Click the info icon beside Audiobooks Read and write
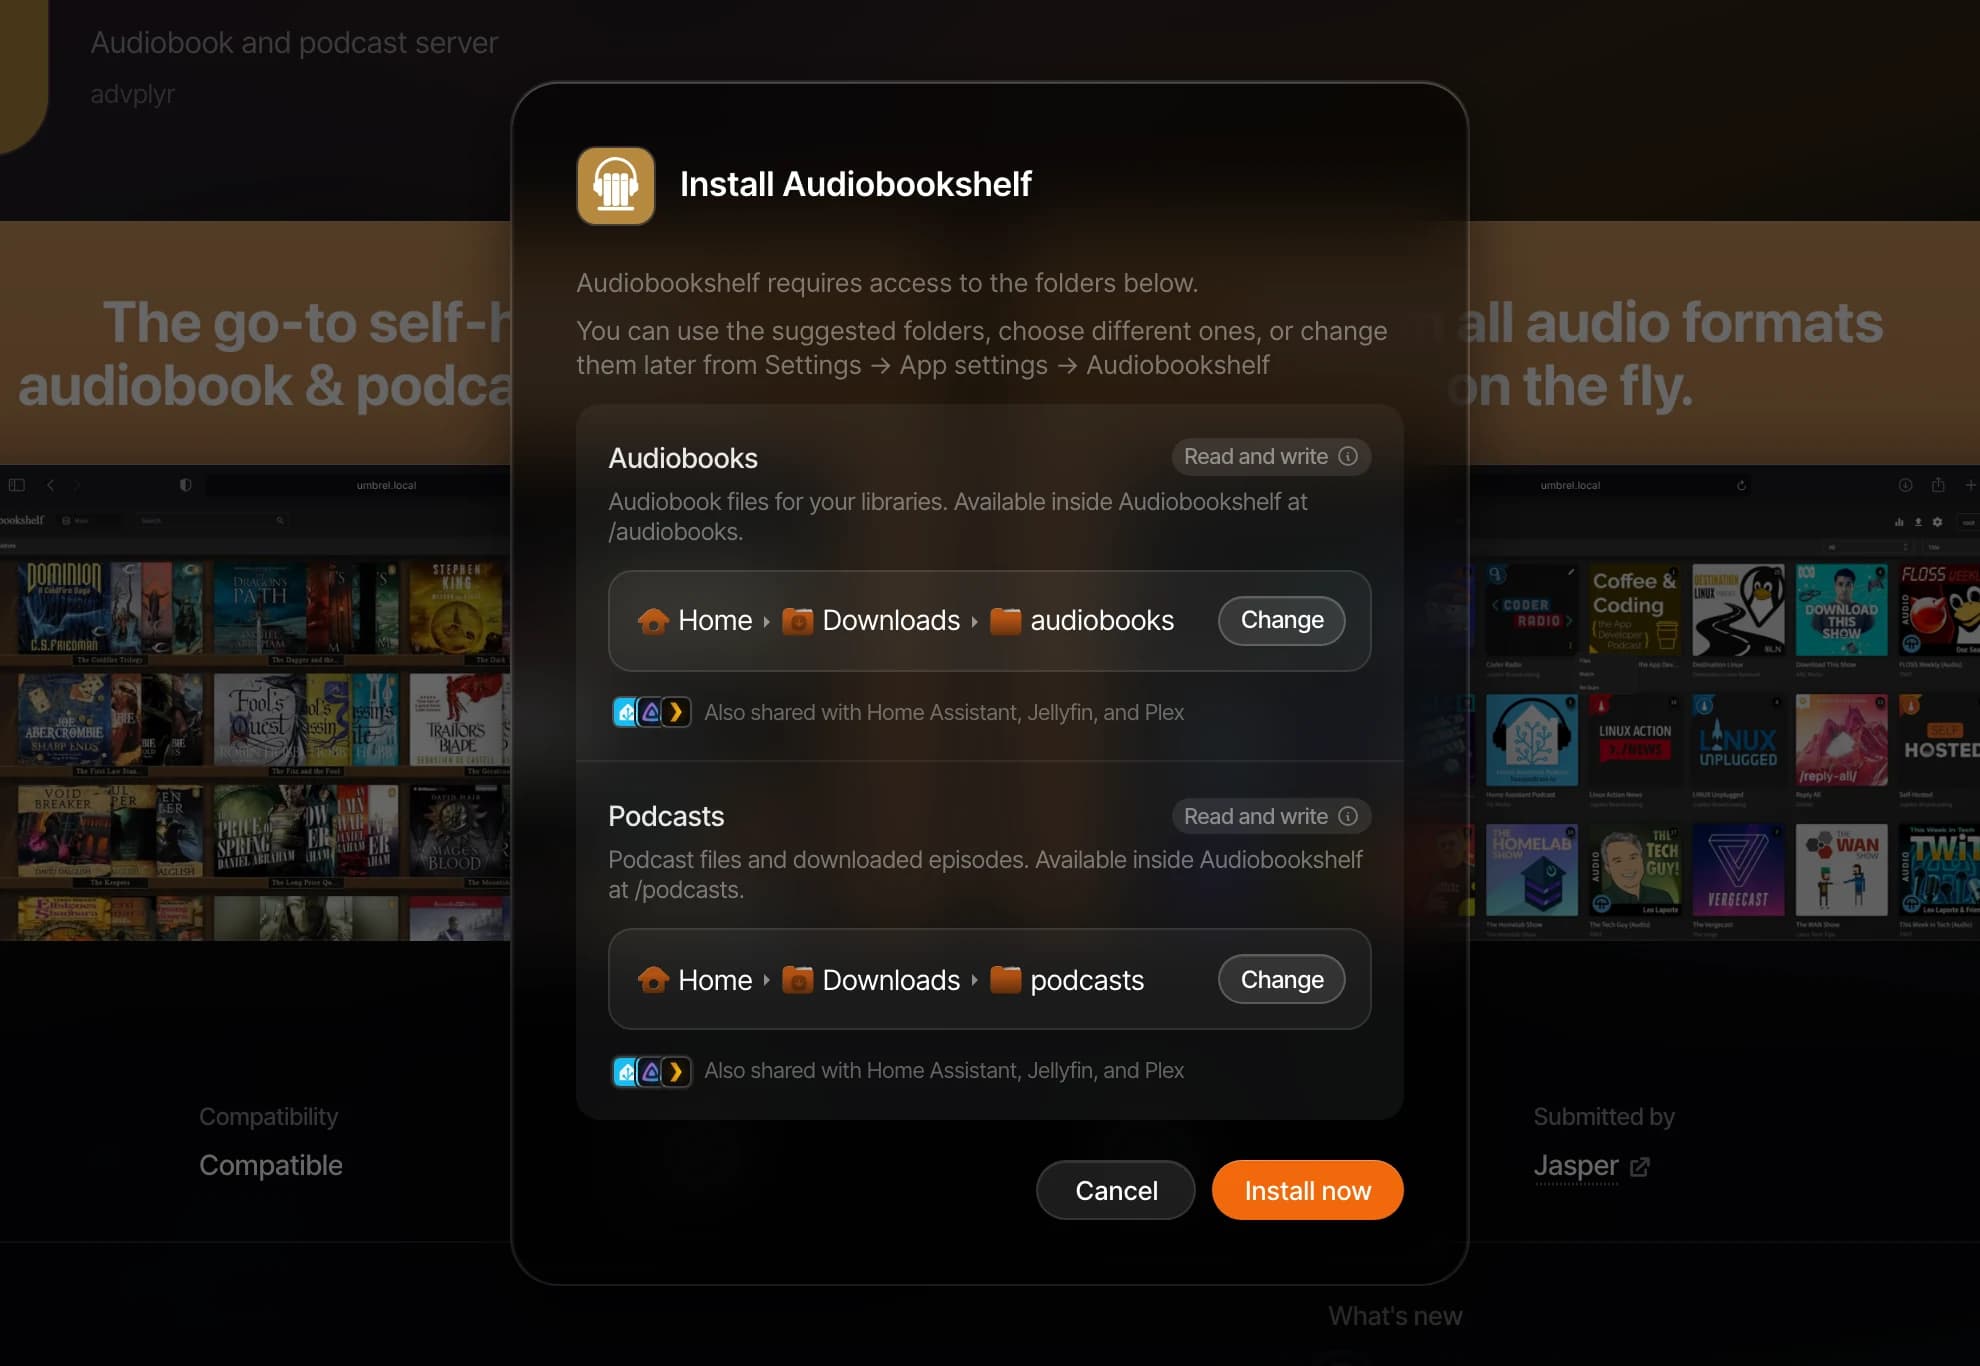The width and height of the screenshot is (1980, 1366). click(x=1348, y=456)
